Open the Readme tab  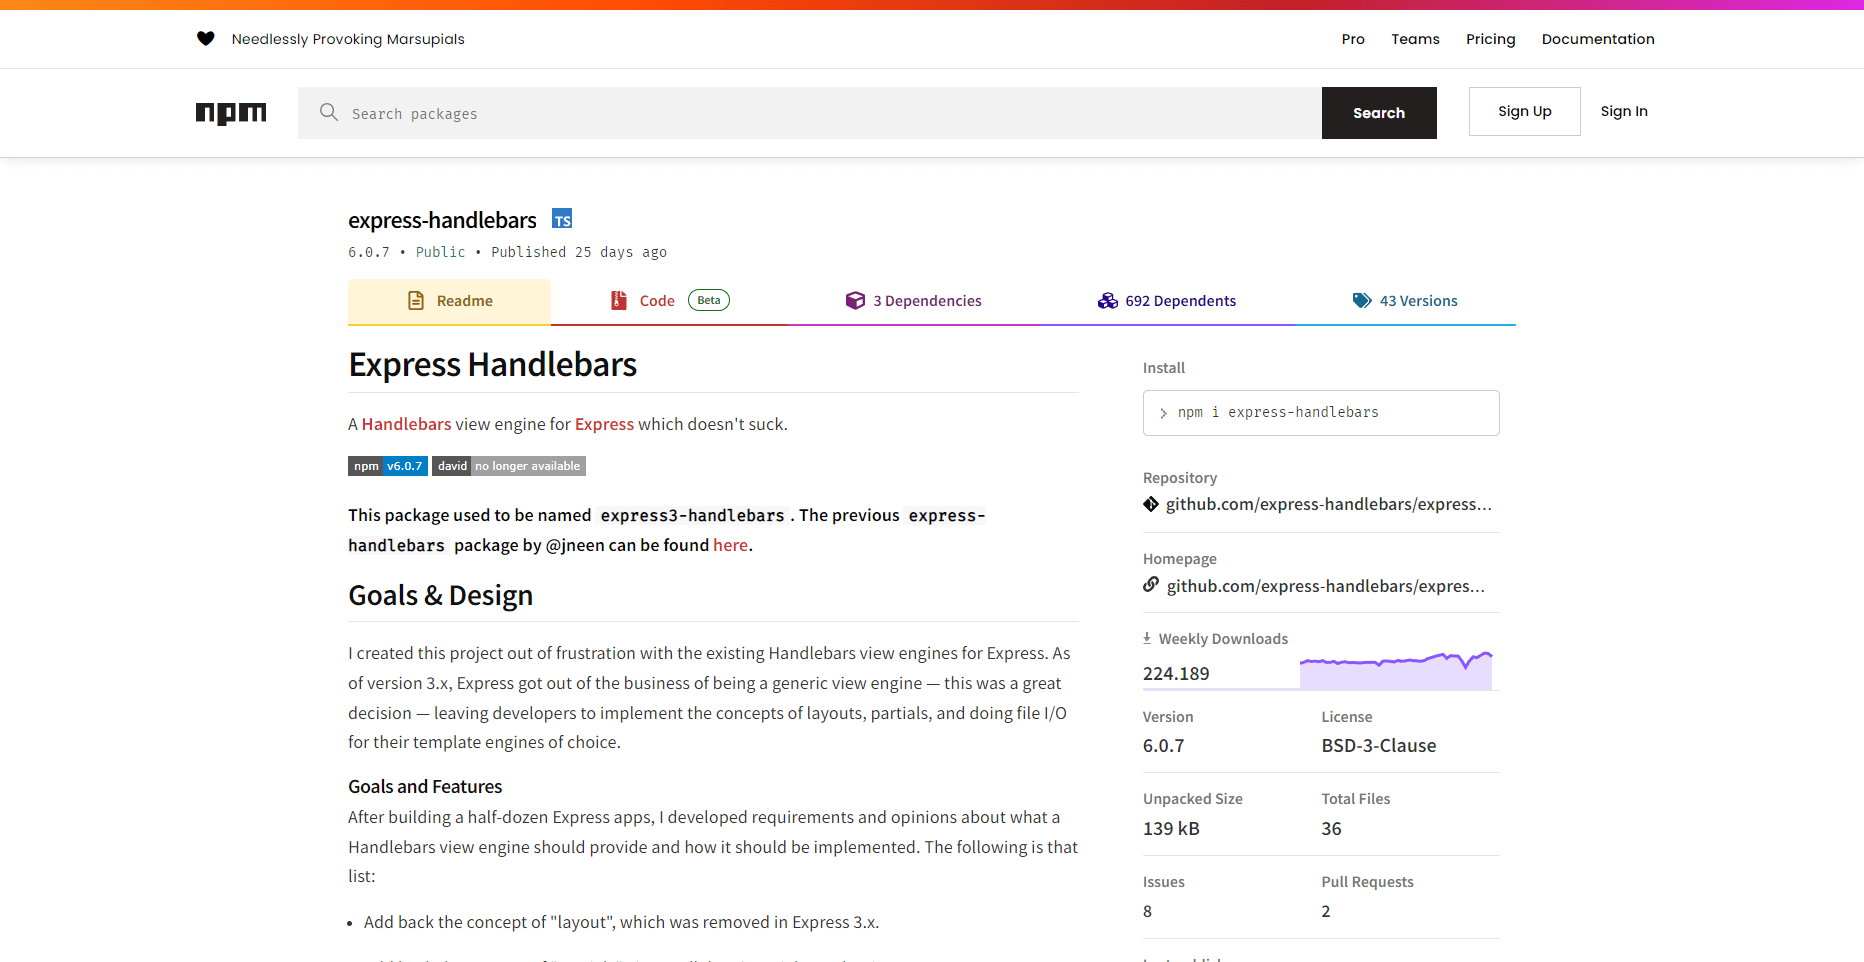[x=449, y=301]
